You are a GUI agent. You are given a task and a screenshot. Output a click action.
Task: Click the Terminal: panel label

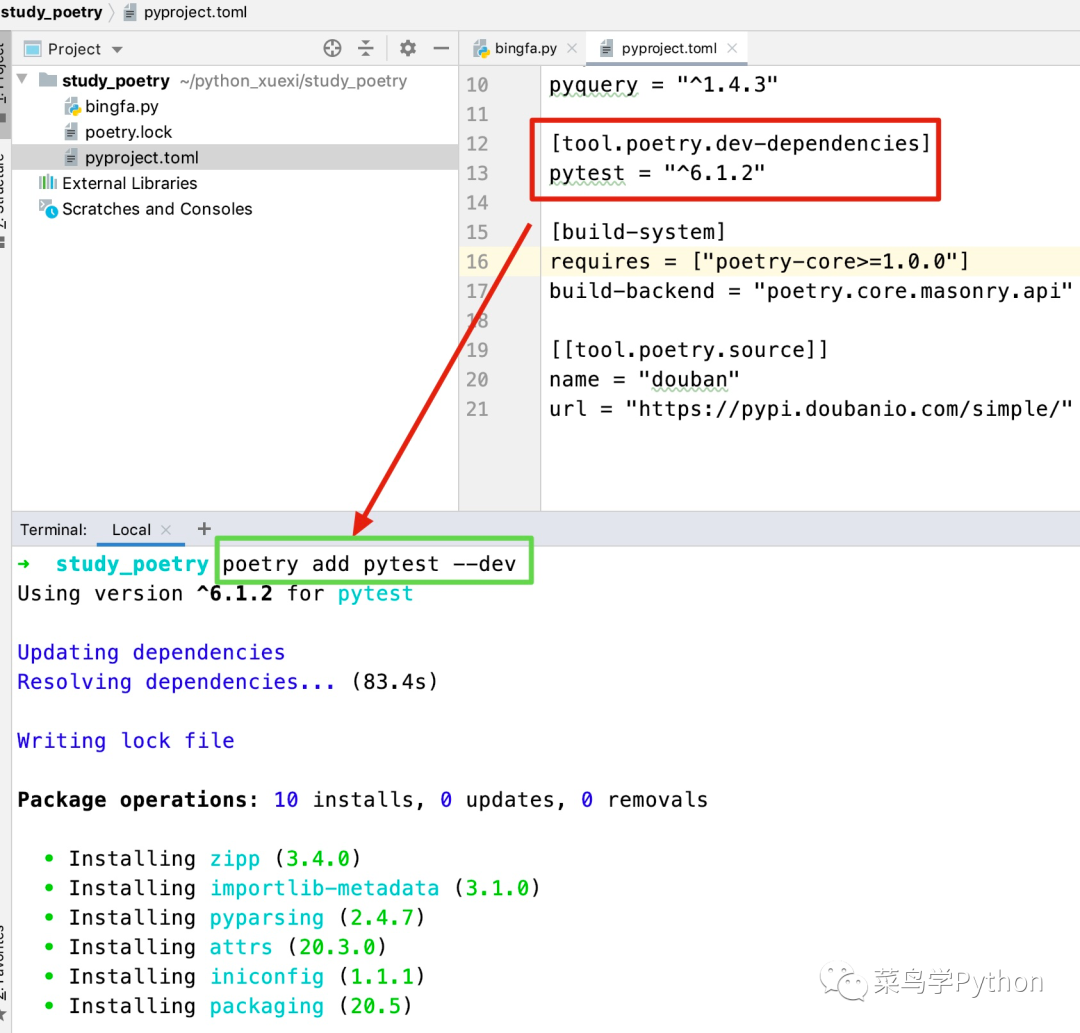[53, 530]
